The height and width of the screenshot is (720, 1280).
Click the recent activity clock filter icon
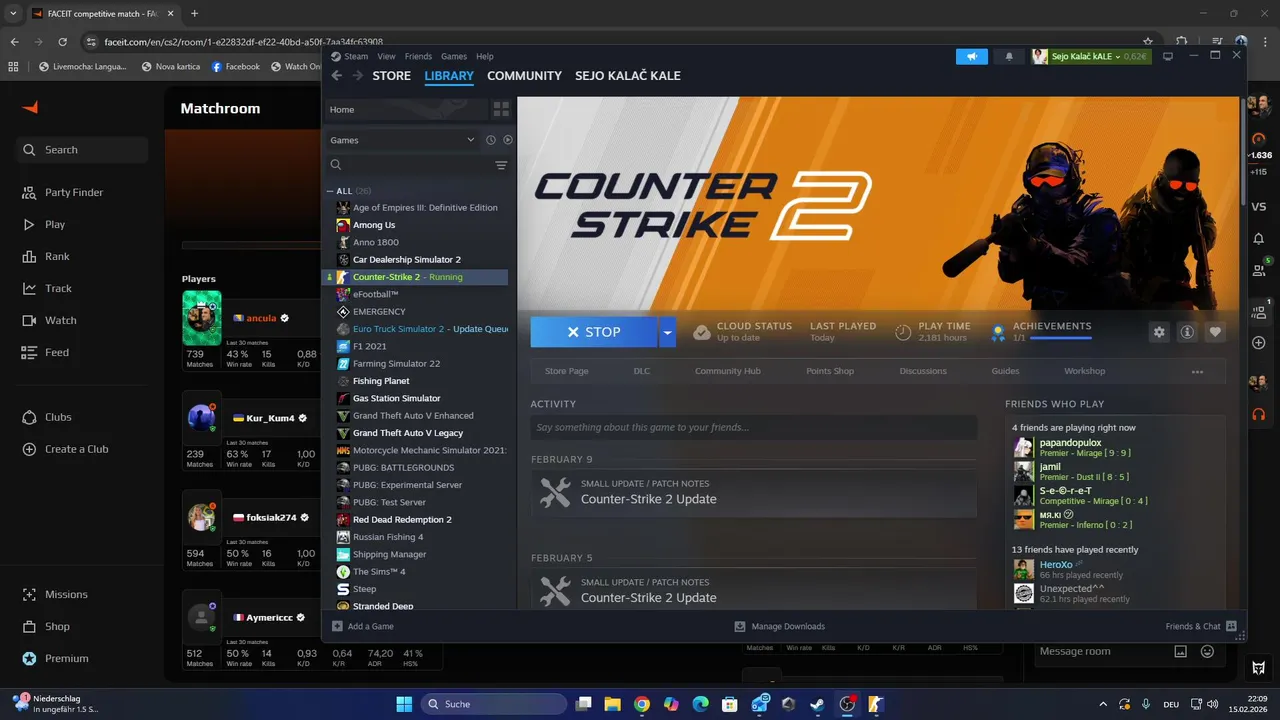pyautogui.click(x=491, y=140)
